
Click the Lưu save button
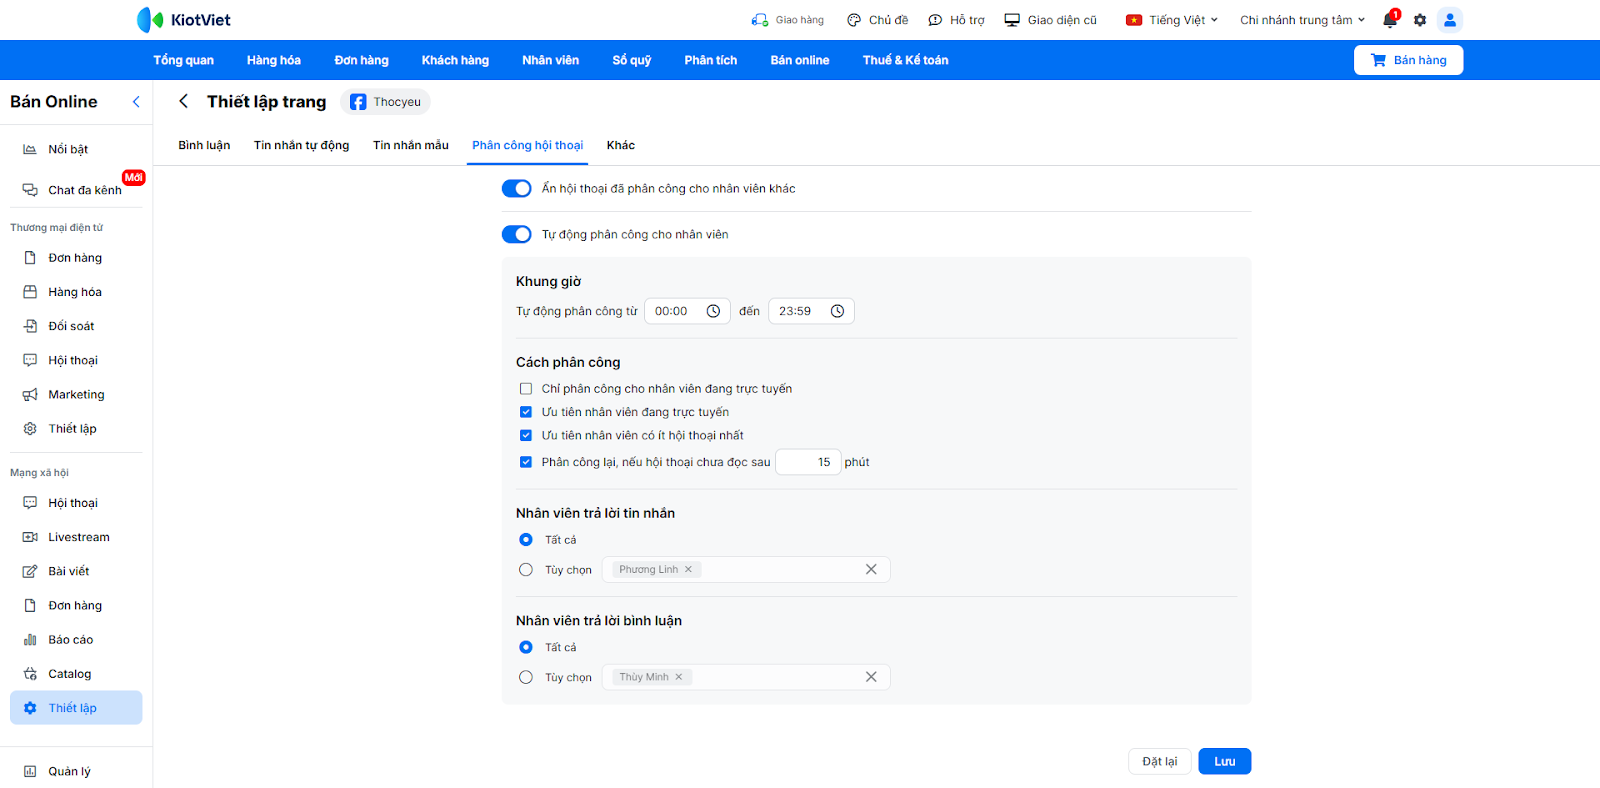tap(1225, 761)
